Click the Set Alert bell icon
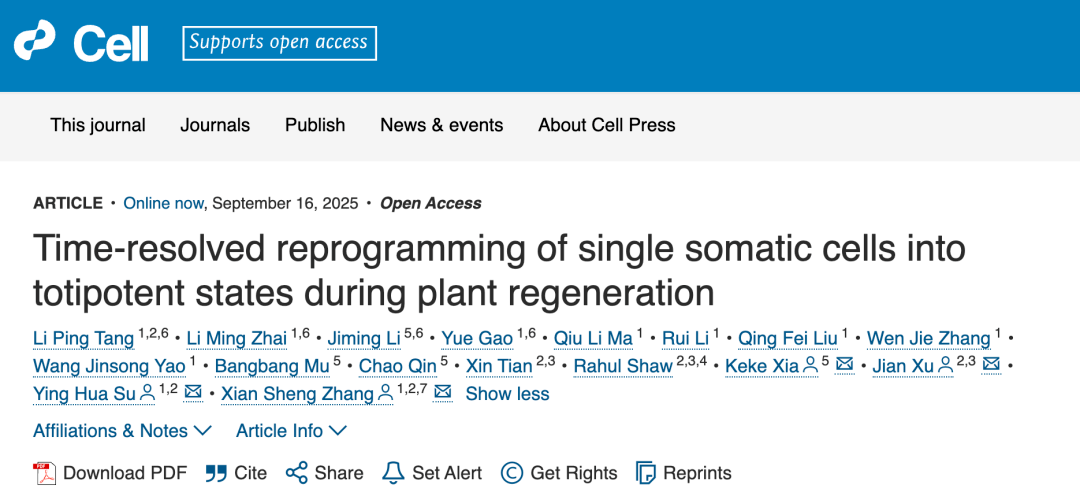The width and height of the screenshot is (1080, 496). [393, 473]
